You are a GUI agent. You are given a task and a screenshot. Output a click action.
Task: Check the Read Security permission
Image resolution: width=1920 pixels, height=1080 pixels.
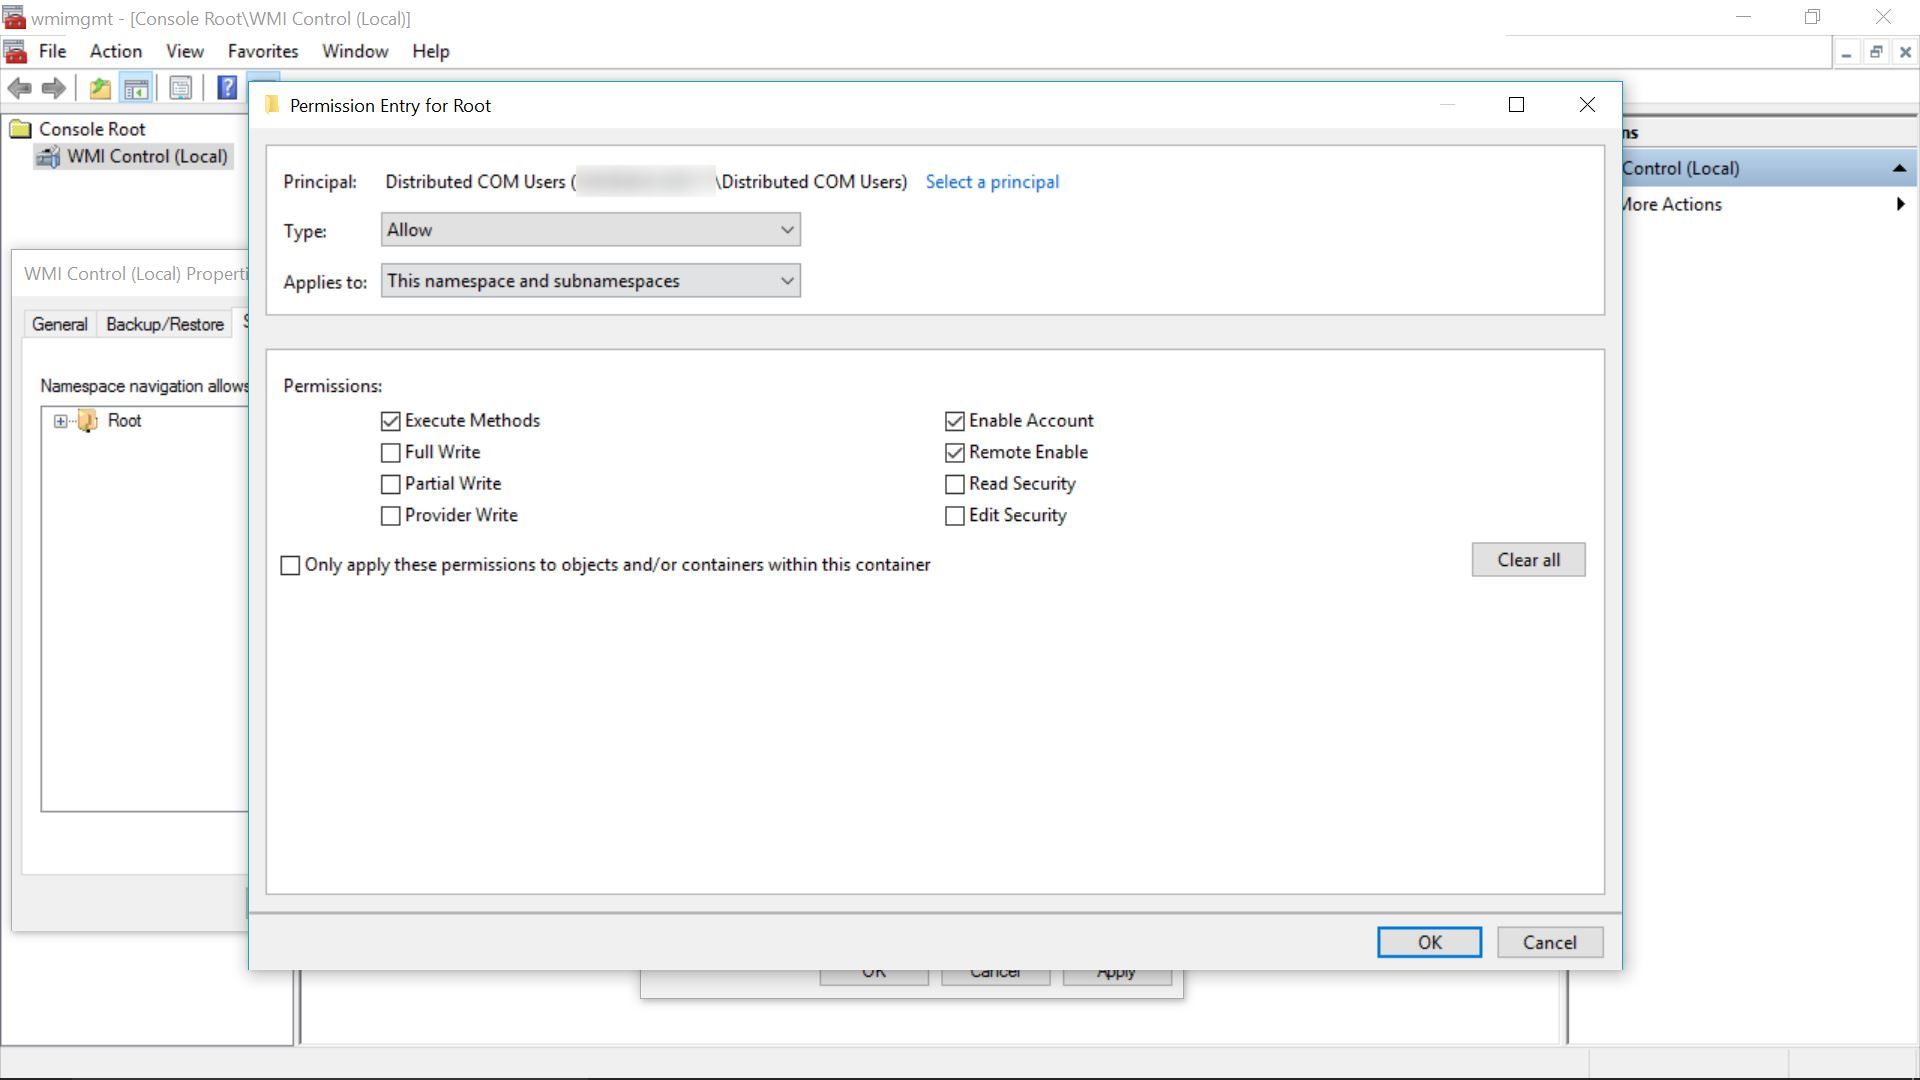[954, 484]
